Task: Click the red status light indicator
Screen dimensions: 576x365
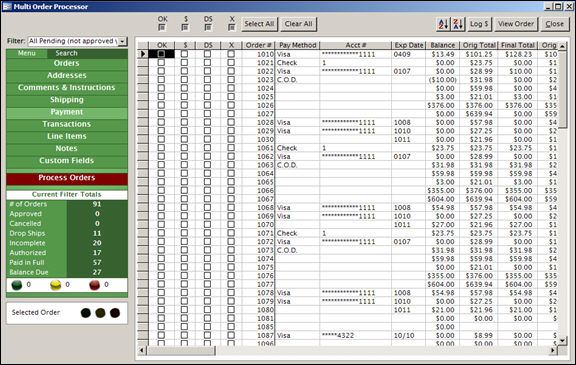Action: tap(94, 285)
